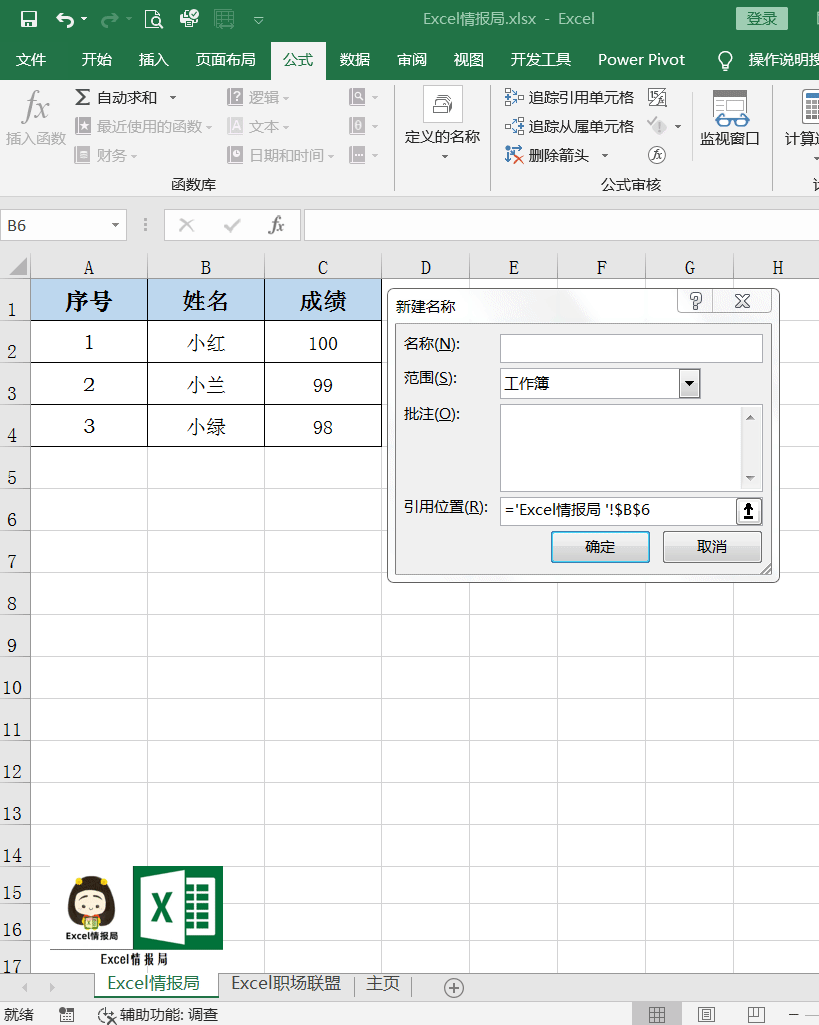Click the Save icon in quick access toolbar
Viewport: 819px width, 1025px height.
click(x=29, y=19)
